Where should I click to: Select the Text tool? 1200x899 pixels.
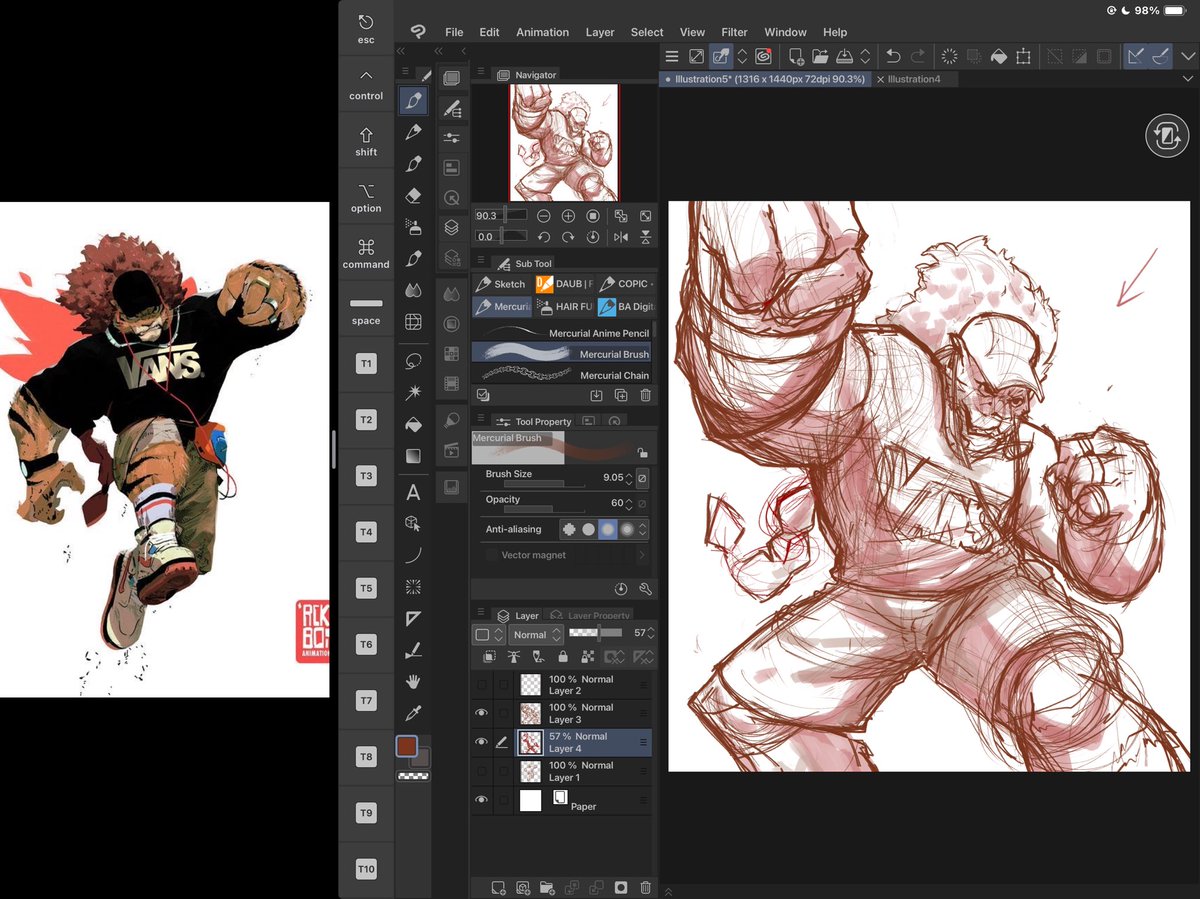coord(413,492)
